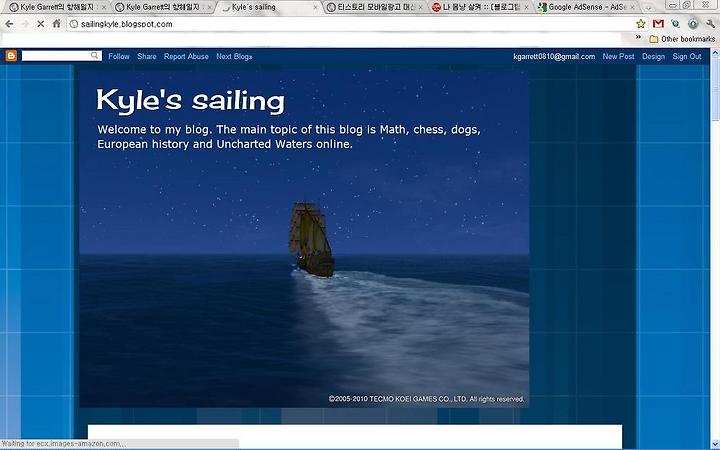Click the Kyle's sailing blog title
The height and width of the screenshot is (450, 720).
[191, 100]
